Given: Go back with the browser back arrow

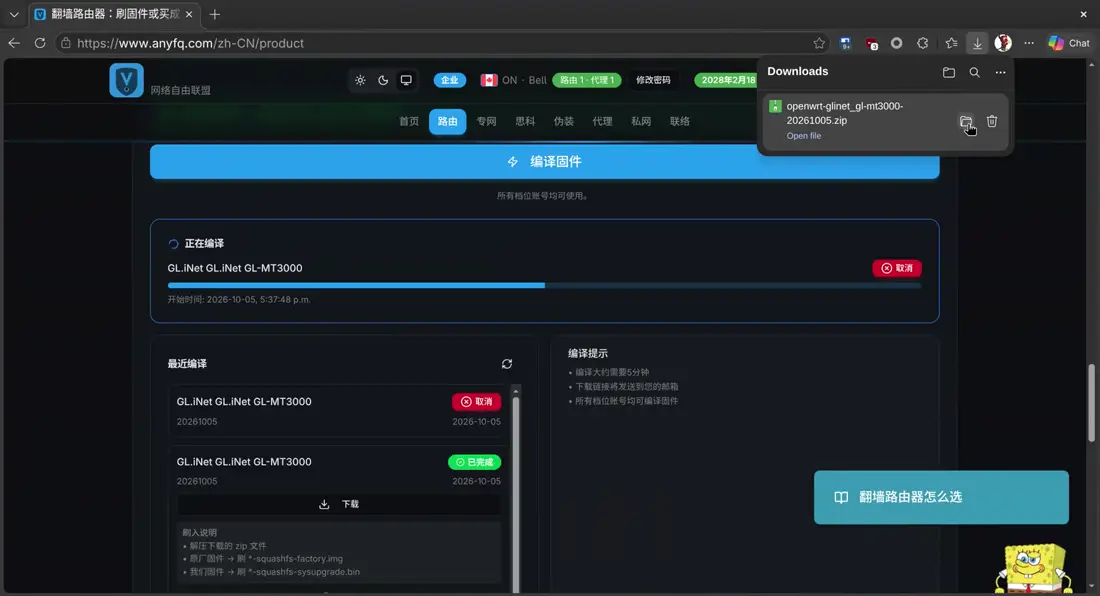Looking at the screenshot, I should (14, 43).
